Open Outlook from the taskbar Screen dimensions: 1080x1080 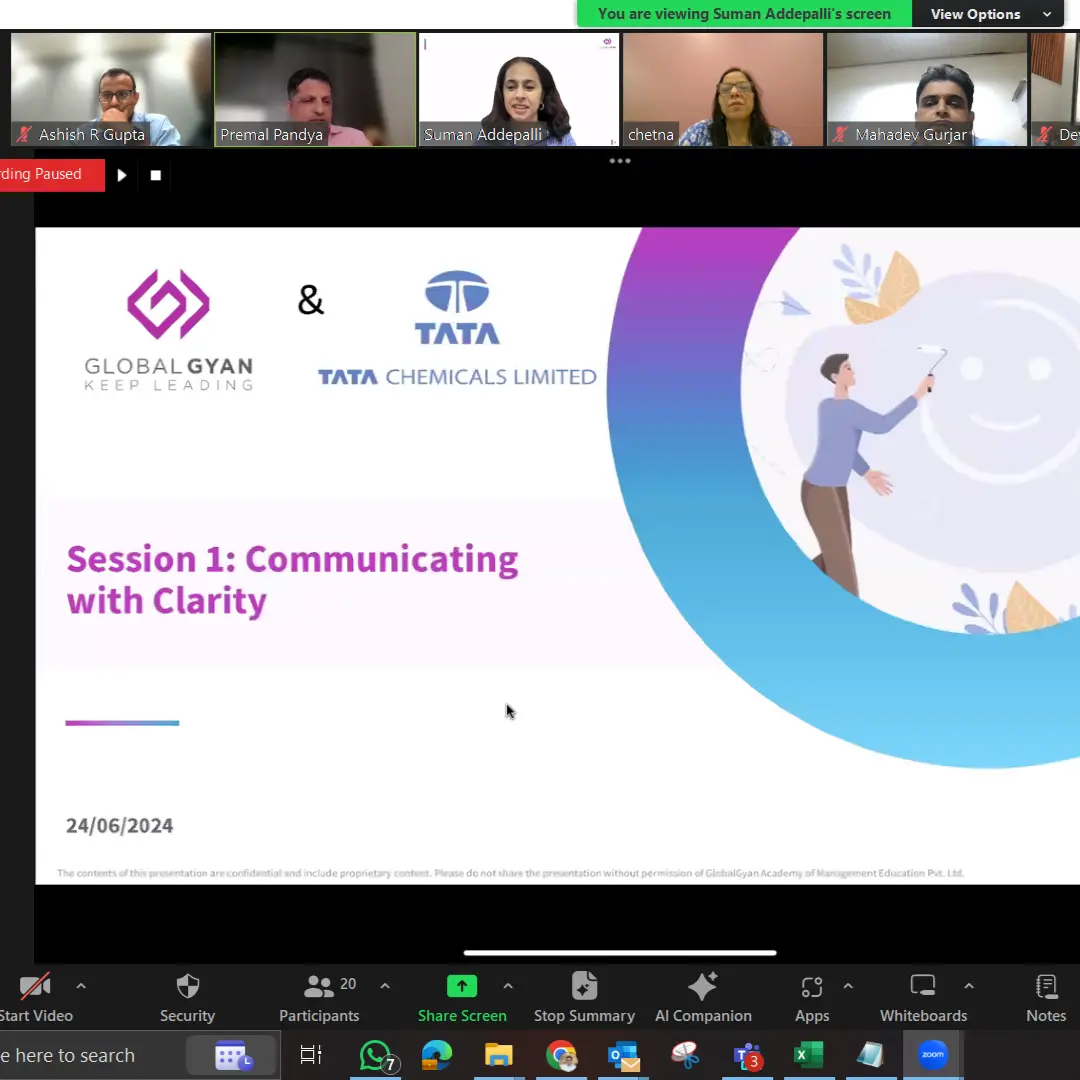623,1056
